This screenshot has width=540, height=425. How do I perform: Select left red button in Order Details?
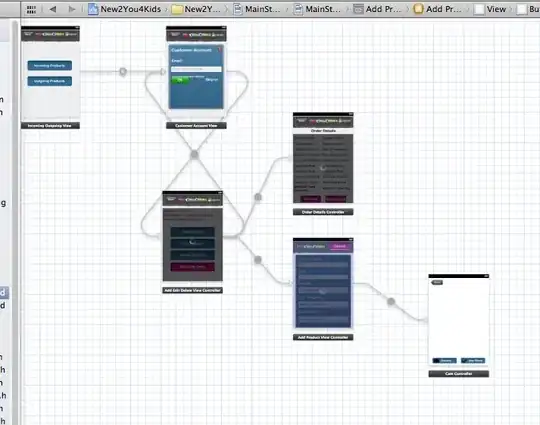pyautogui.click(x=310, y=199)
